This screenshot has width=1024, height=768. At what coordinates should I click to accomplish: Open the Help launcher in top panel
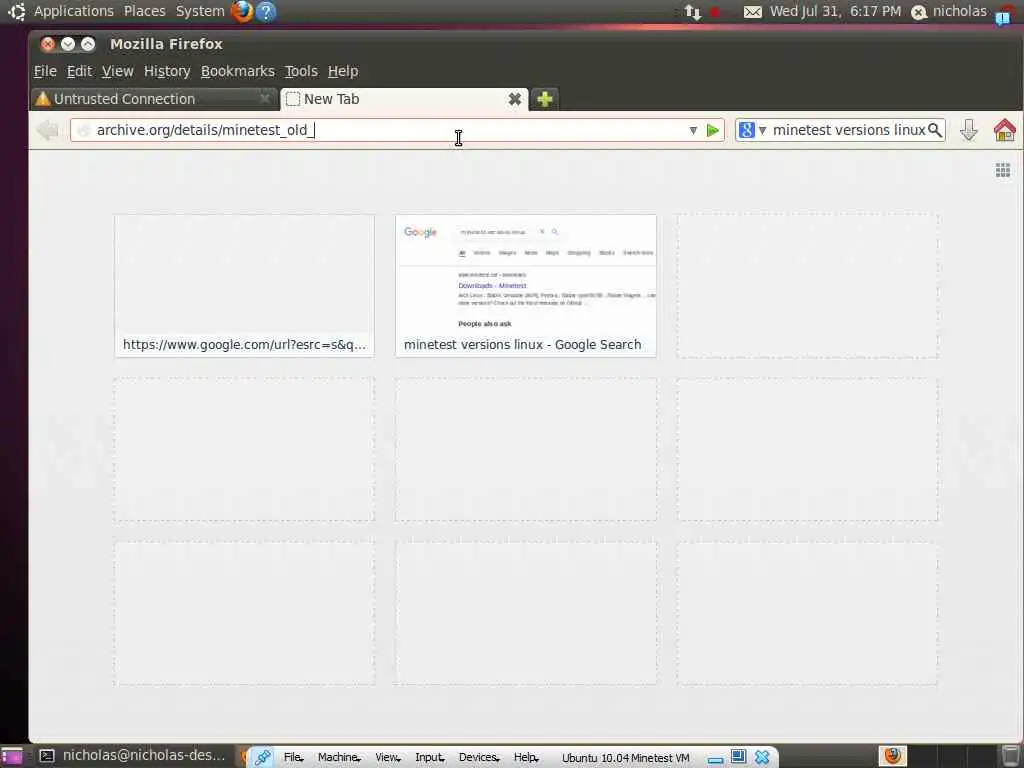coord(266,11)
